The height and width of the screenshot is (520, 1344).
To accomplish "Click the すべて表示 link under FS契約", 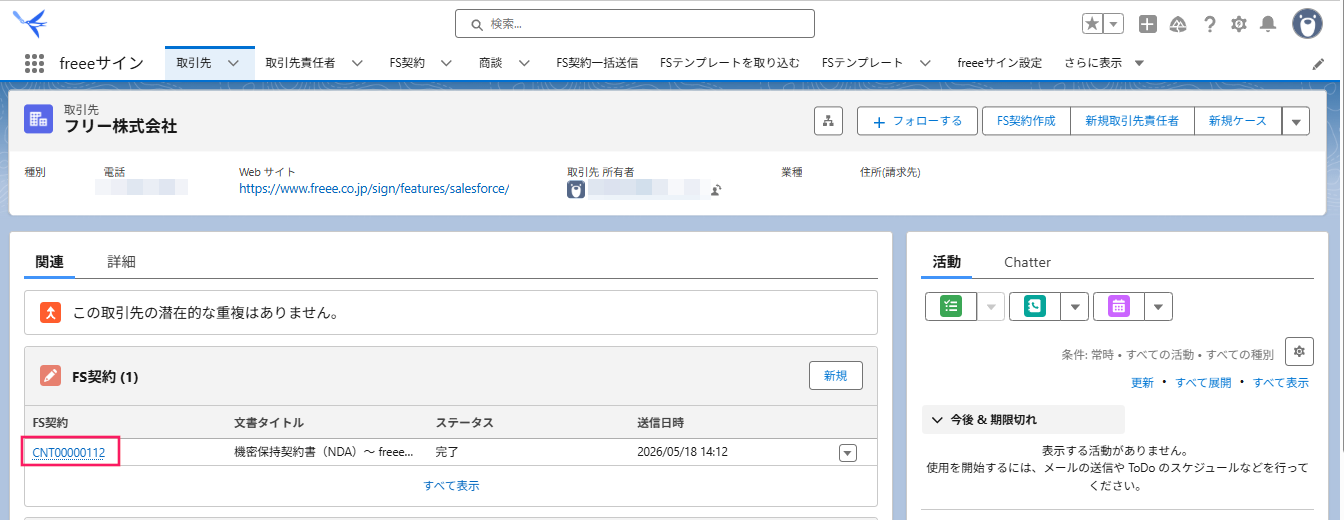I will pyautogui.click(x=451, y=486).
